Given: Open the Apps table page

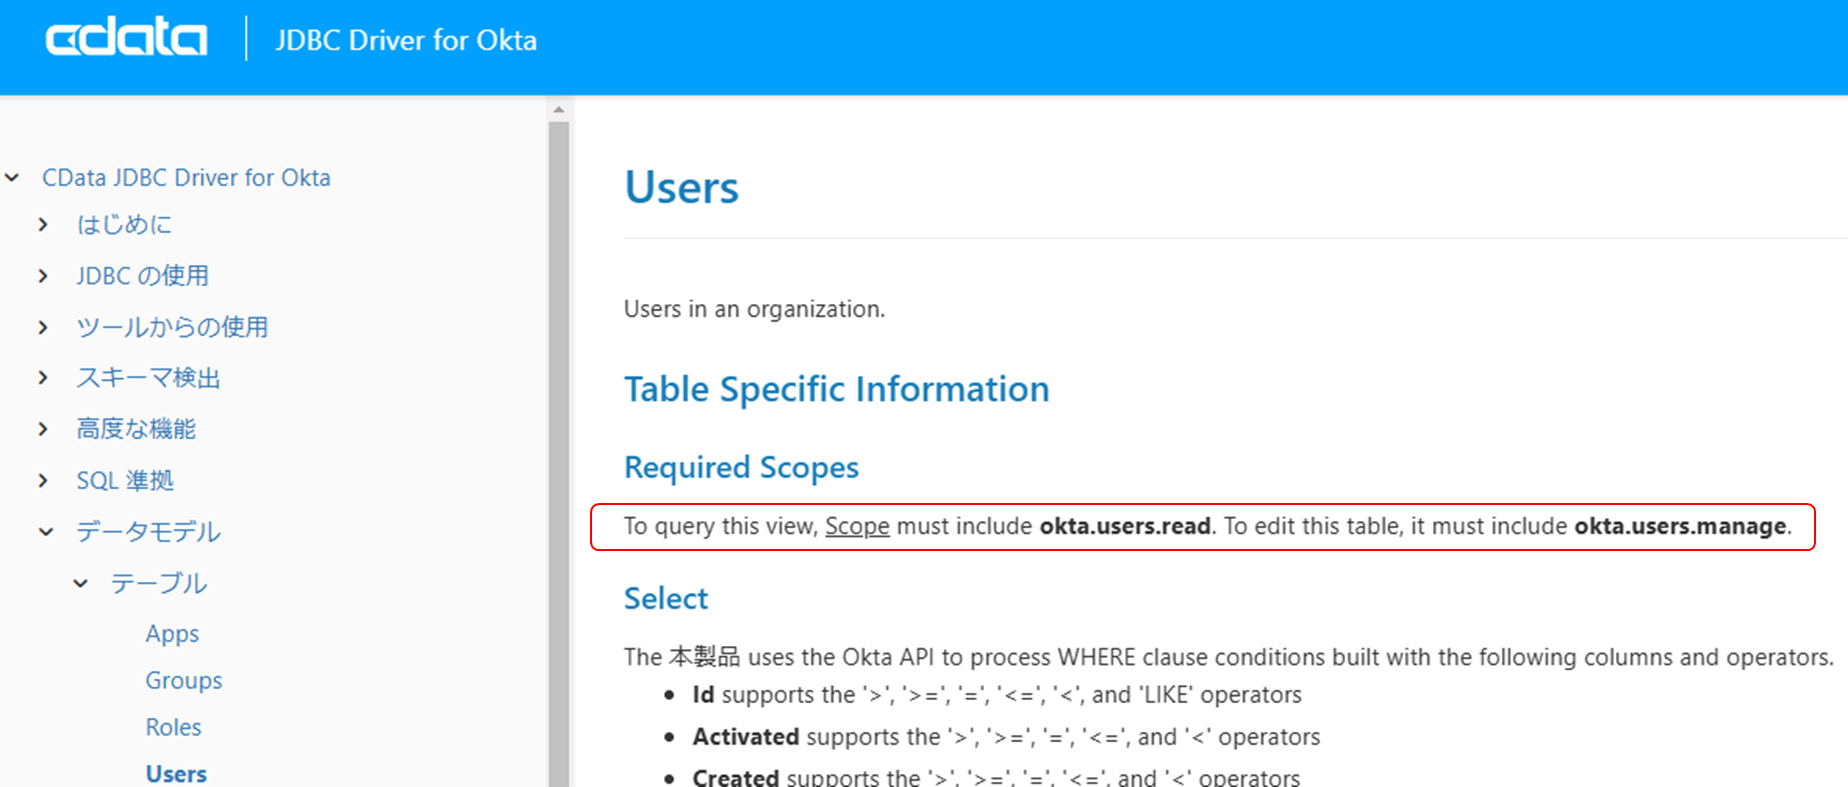Looking at the screenshot, I should click(x=172, y=634).
